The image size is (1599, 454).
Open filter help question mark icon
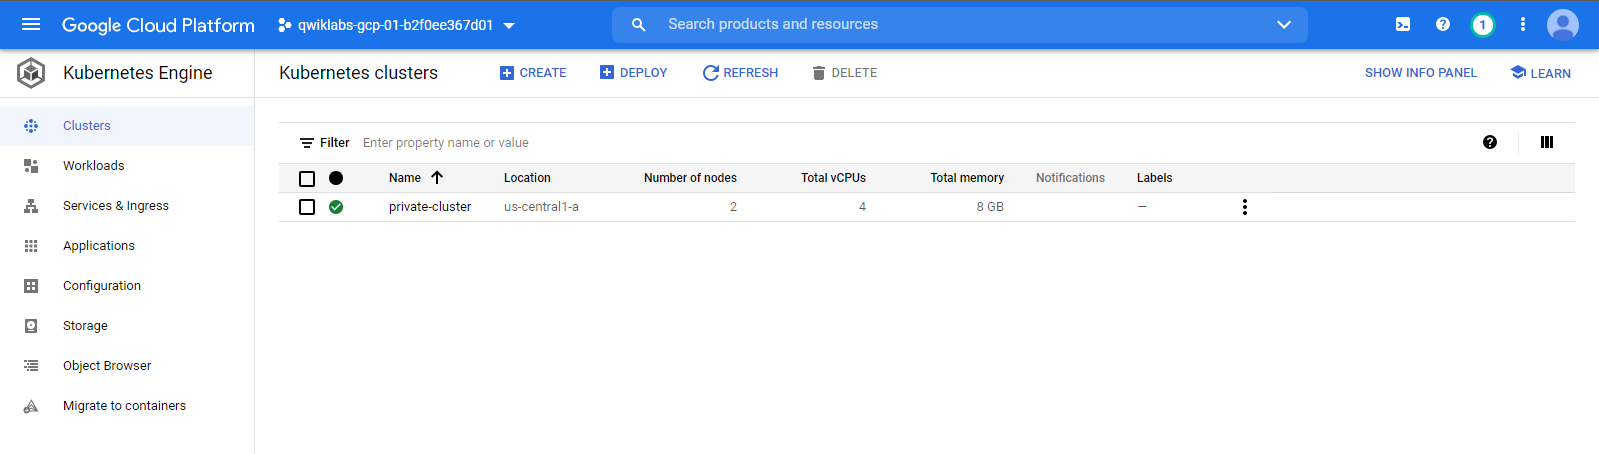1490,142
